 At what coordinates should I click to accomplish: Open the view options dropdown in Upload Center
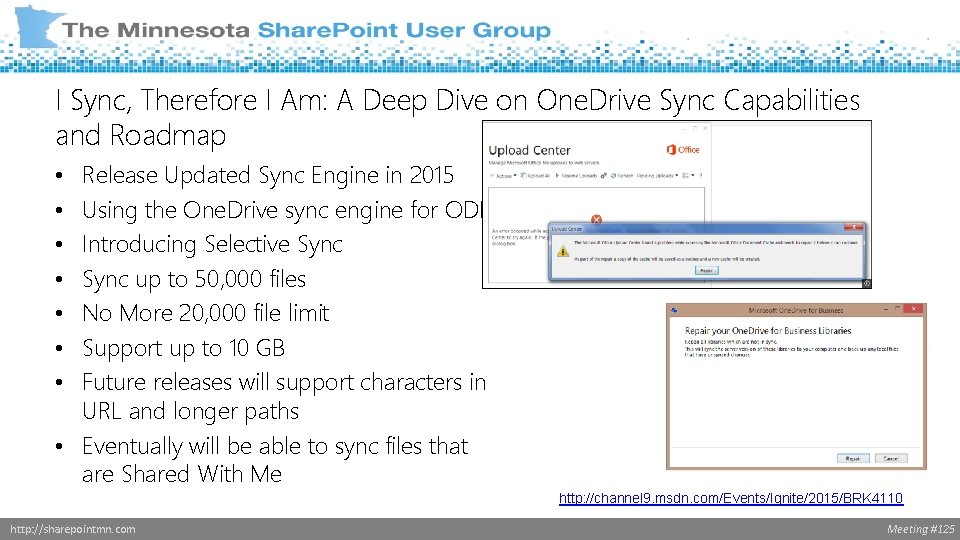[x=688, y=176]
